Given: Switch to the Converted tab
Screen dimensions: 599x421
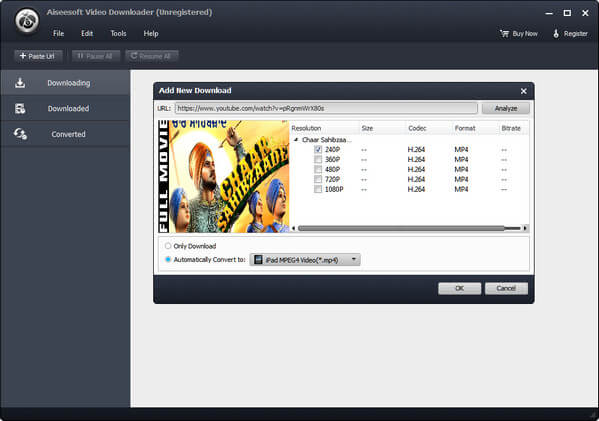Looking at the screenshot, I should click(x=65, y=134).
